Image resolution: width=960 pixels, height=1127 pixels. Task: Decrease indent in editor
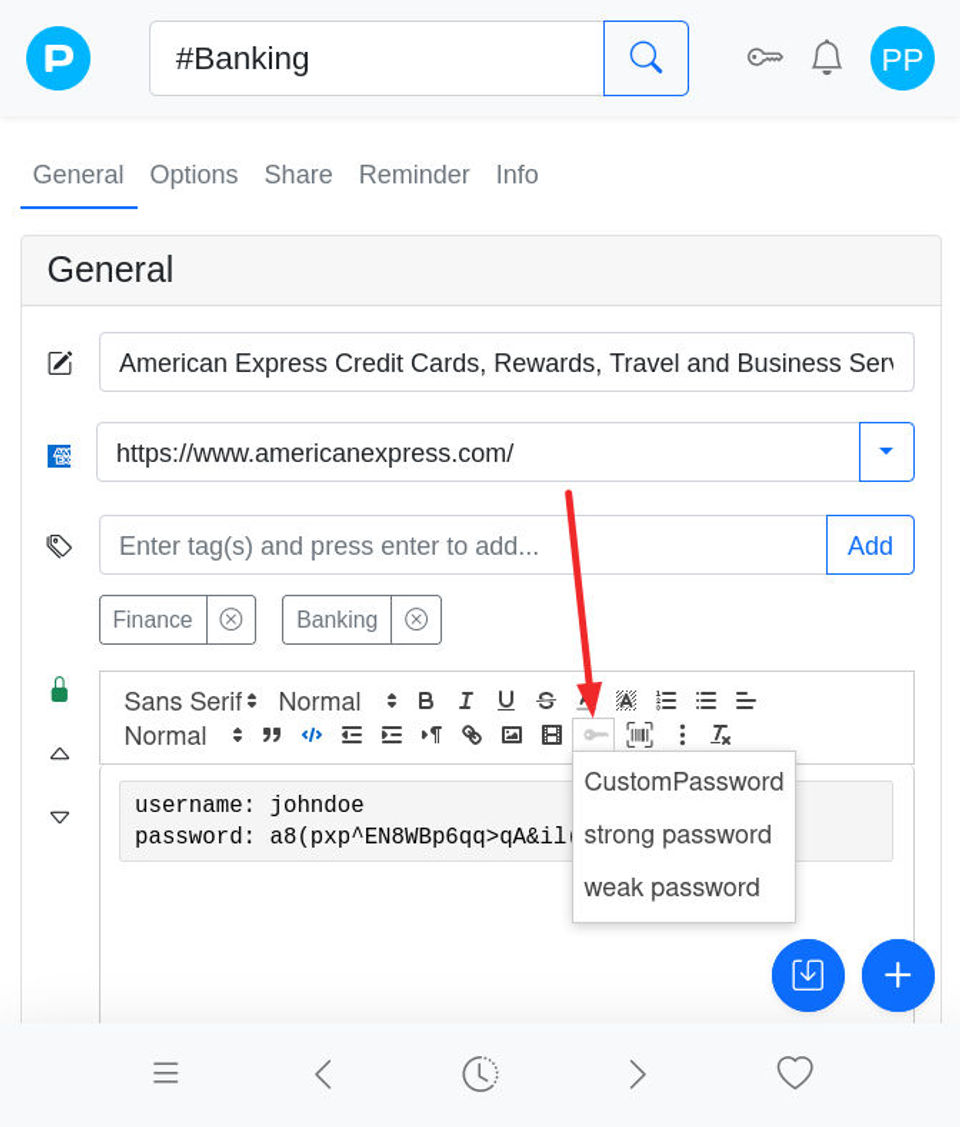(x=351, y=735)
